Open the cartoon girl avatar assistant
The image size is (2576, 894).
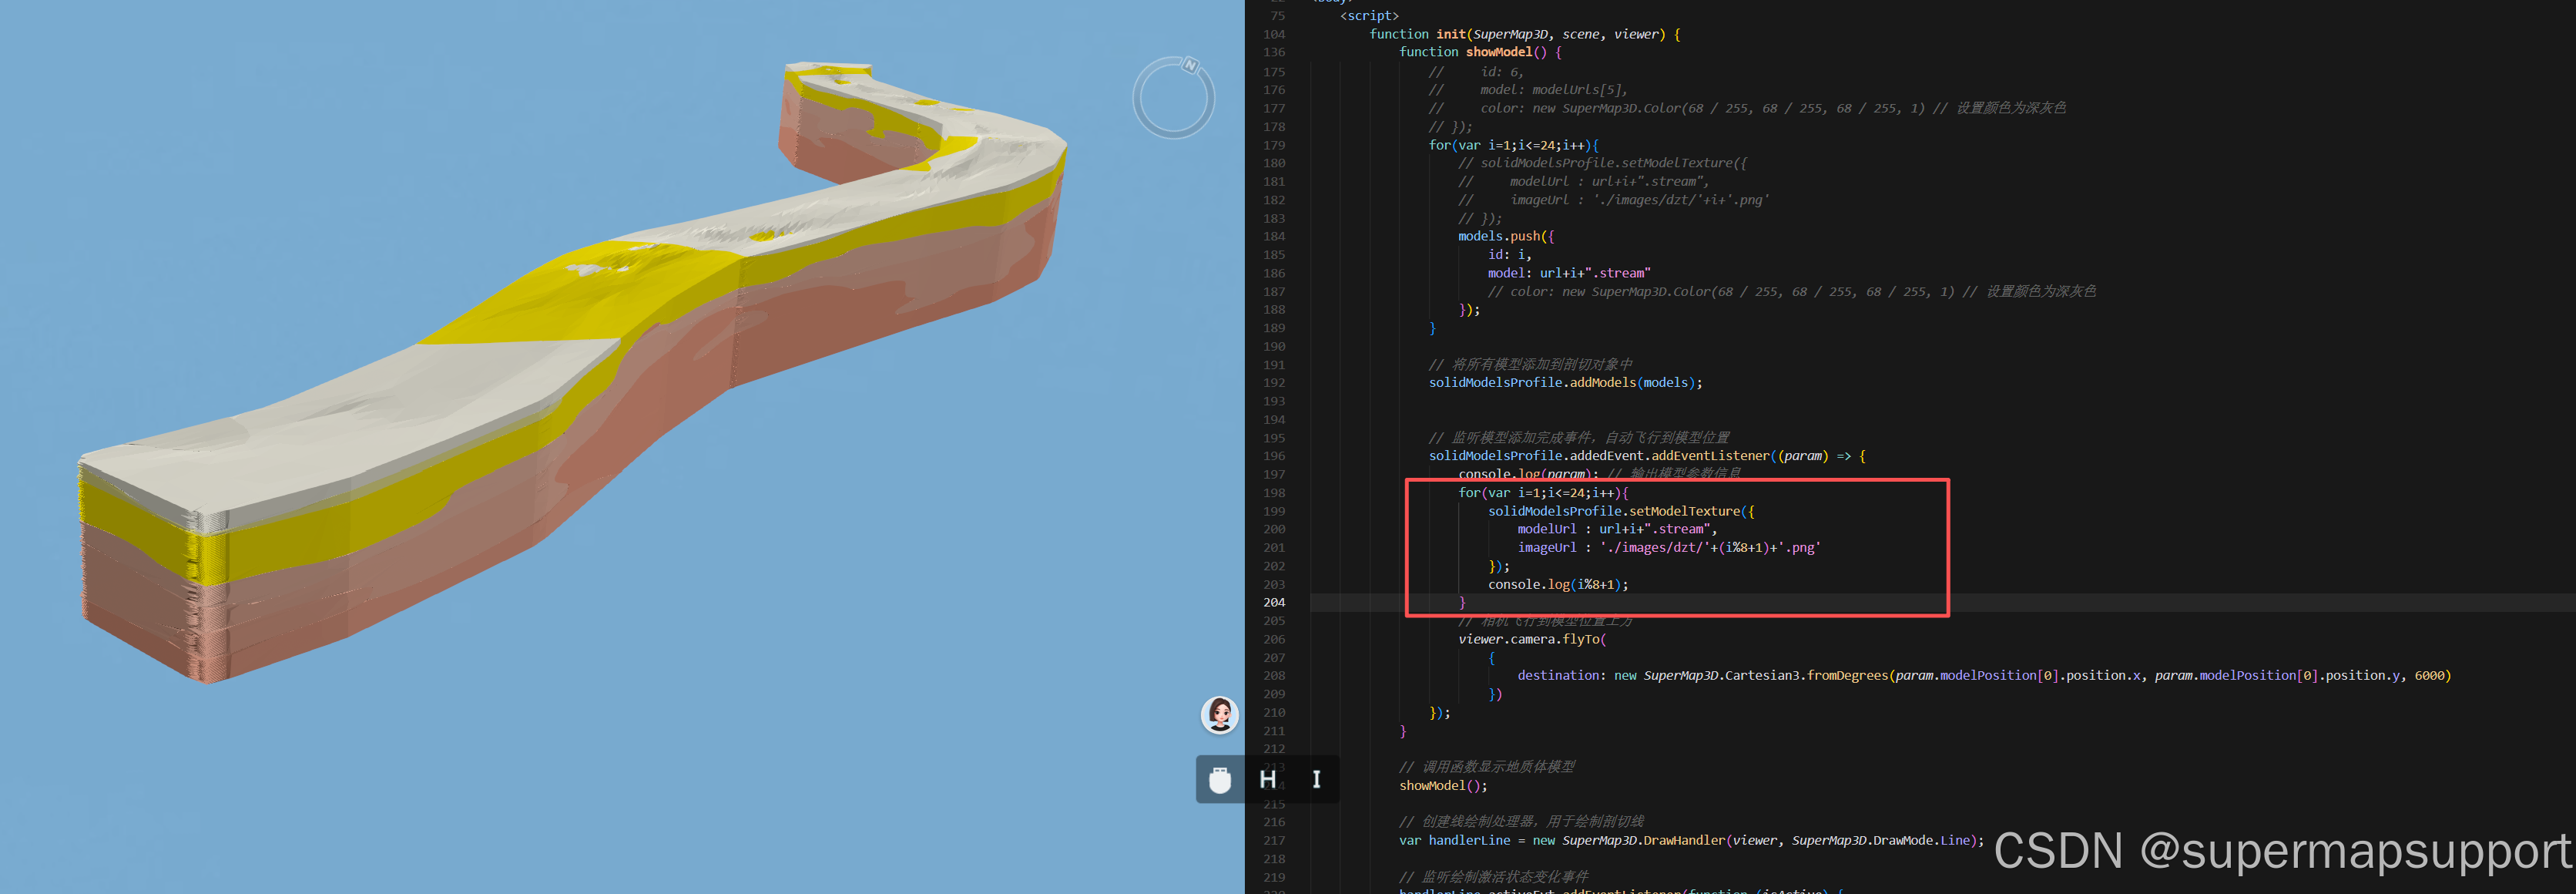point(1219,714)
